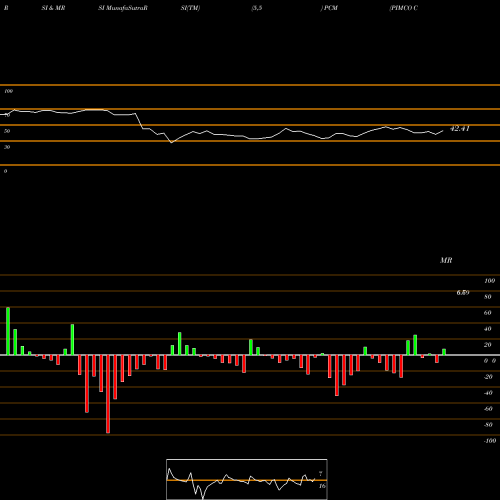Click the MR label above the bar chart
Viewport: 500px width, 500px height.
point(446,260)
